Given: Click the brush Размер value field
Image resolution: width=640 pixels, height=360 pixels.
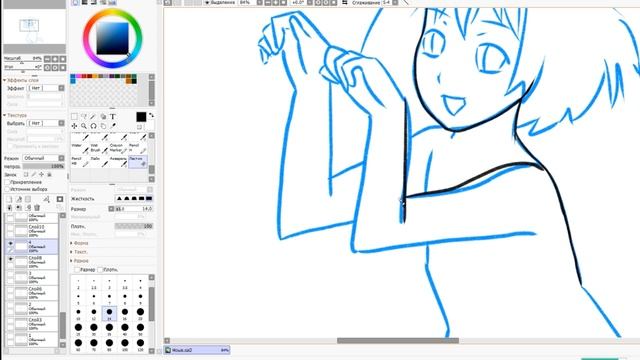Looking at the screenshot, I should pos(133,209).
